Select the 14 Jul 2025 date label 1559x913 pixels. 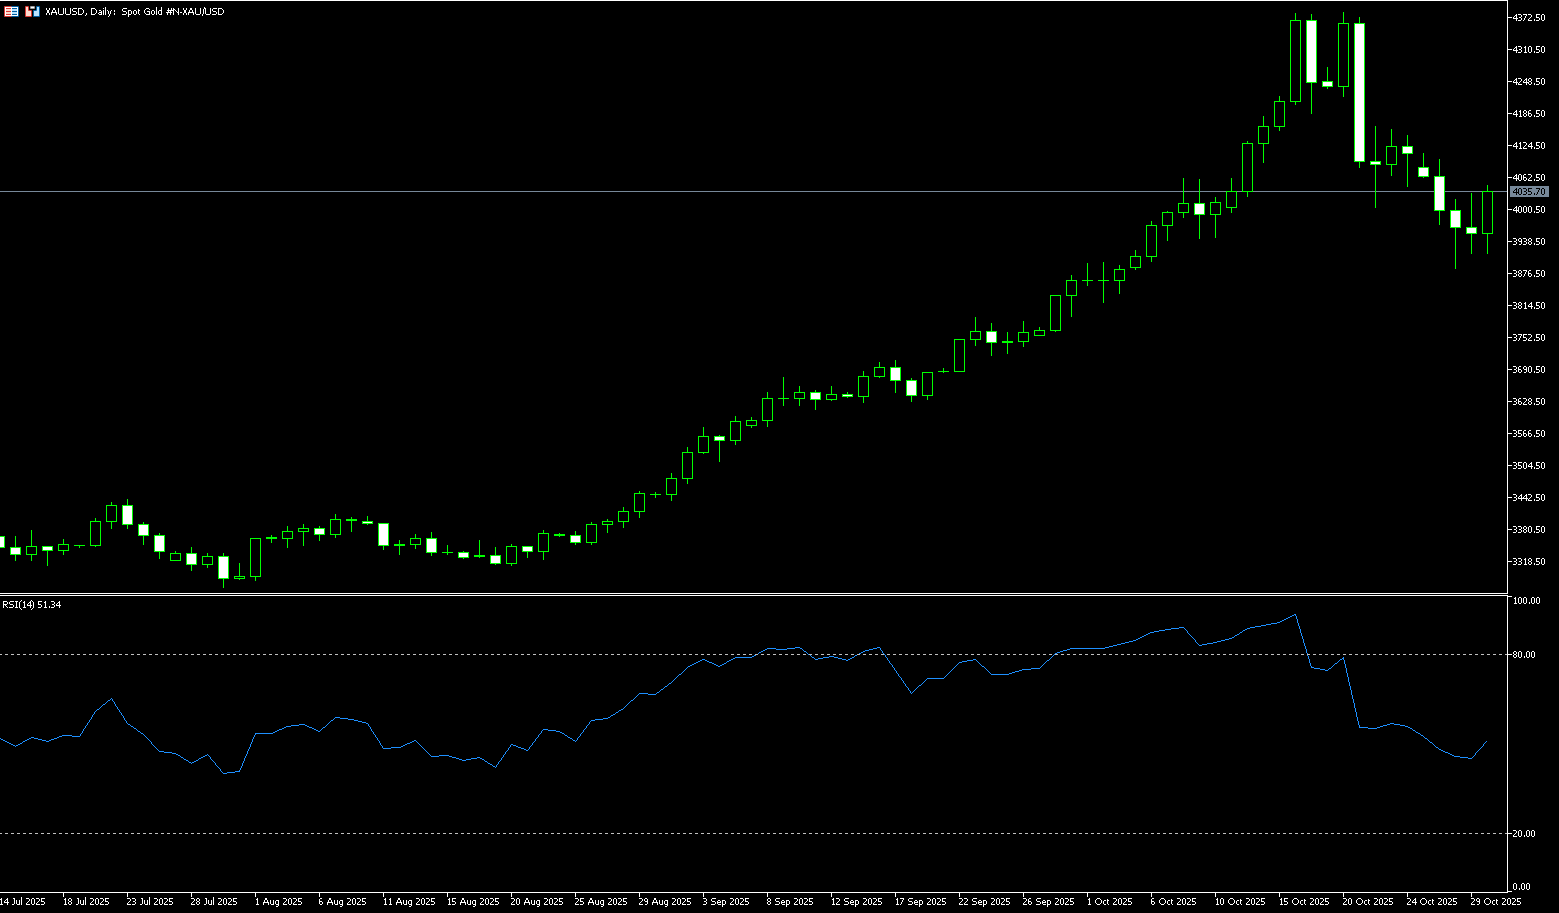click(23, 902)
